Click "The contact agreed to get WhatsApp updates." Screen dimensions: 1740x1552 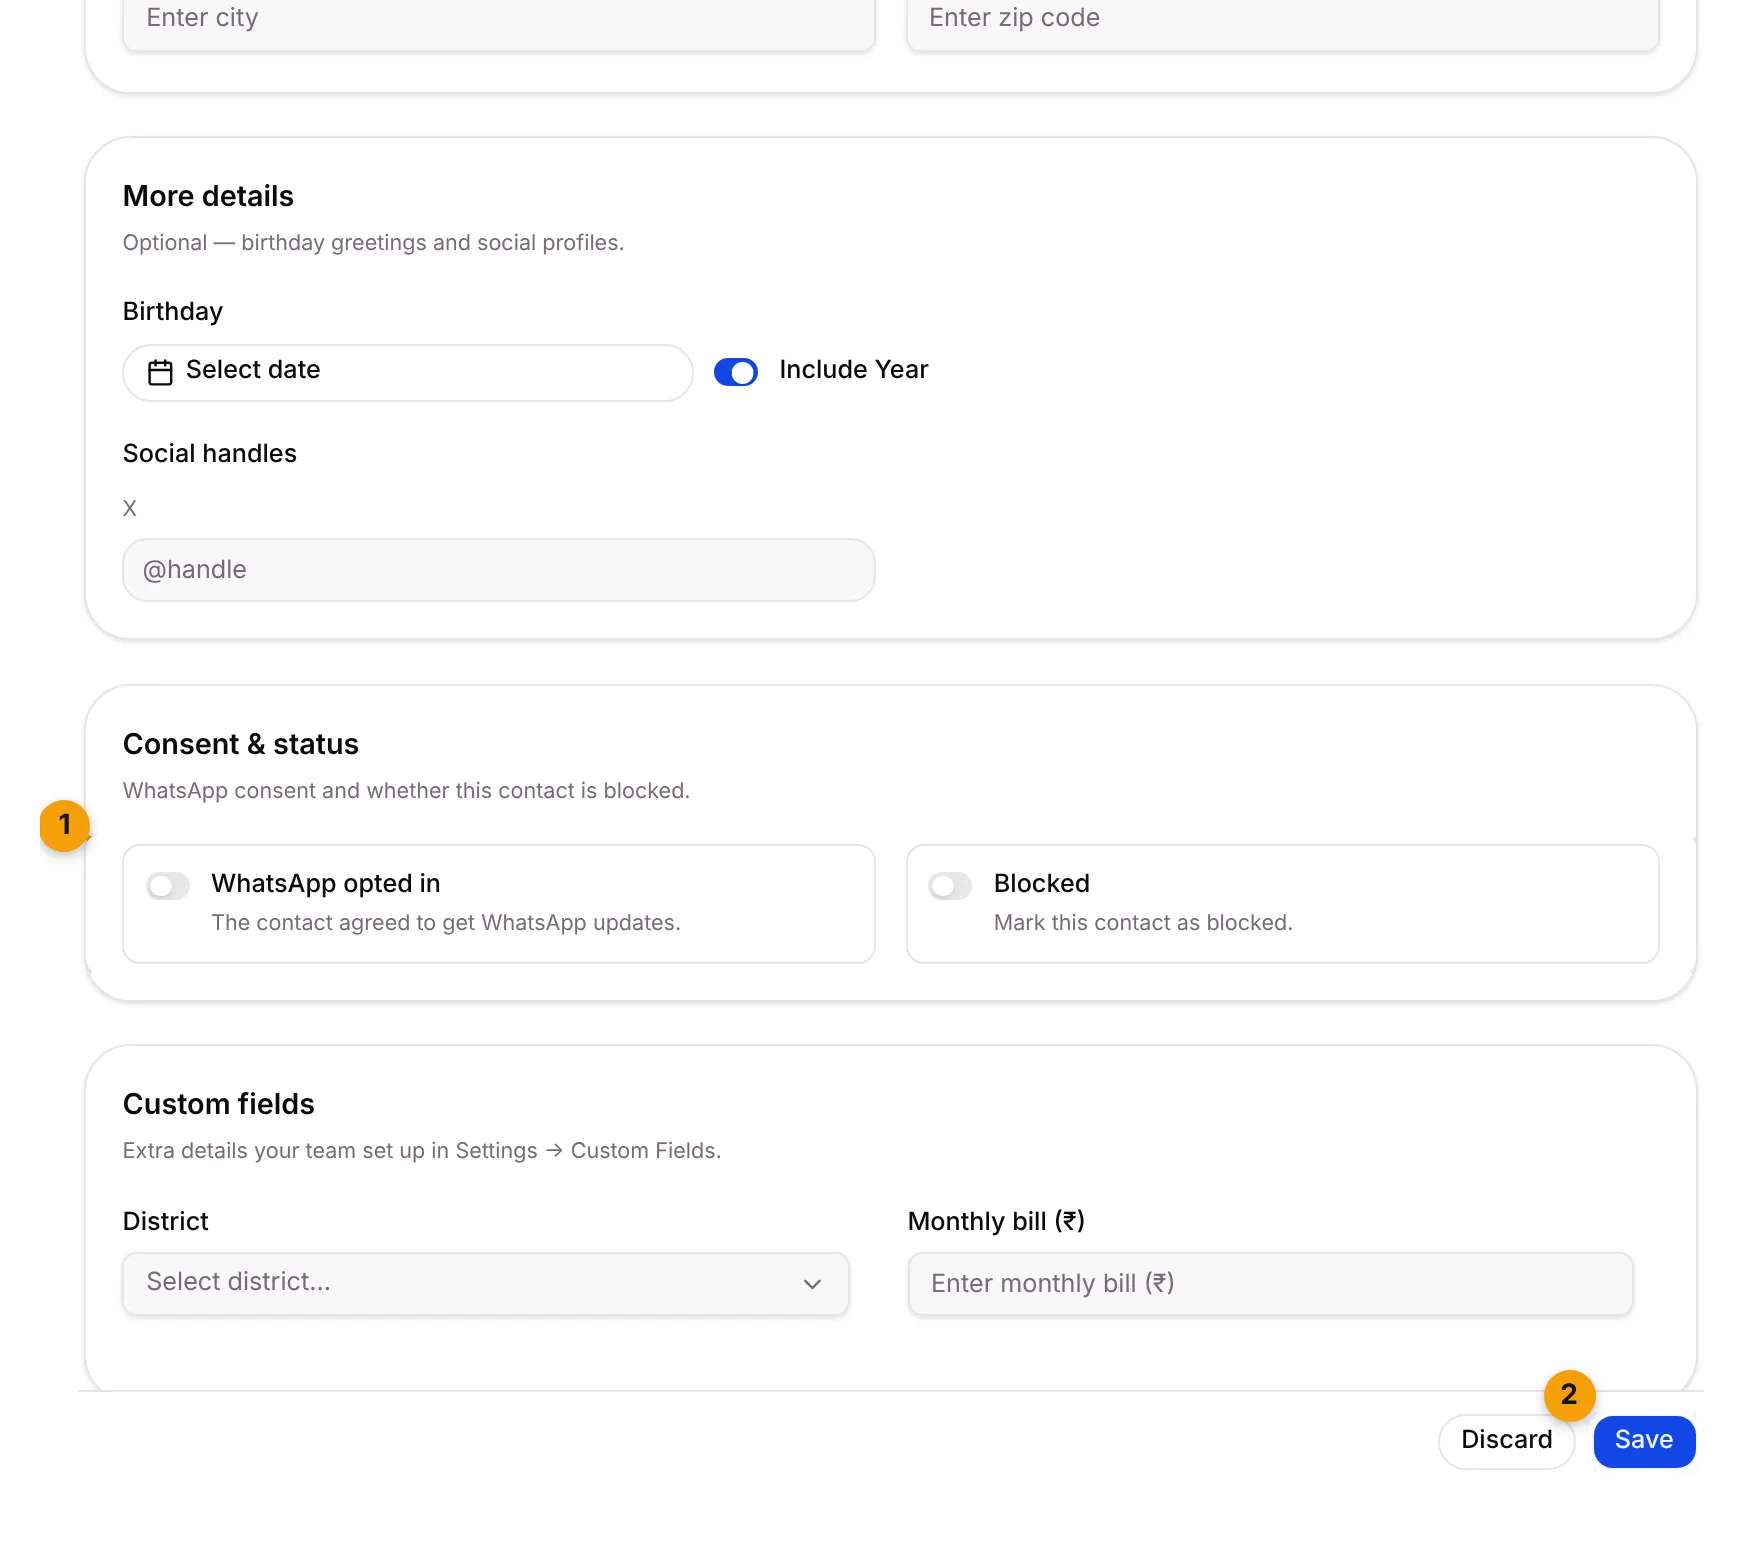tap(446, 922)
